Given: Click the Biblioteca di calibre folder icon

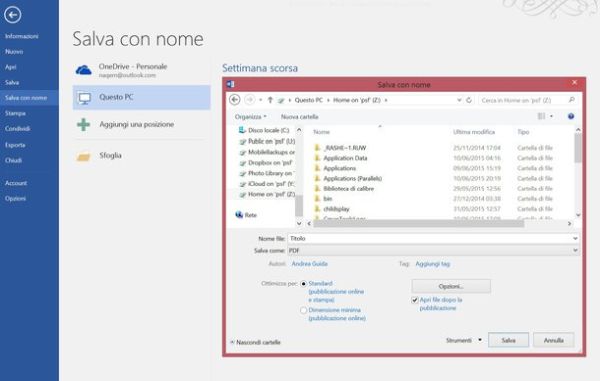Looking at the screenshot, I should pyautogui.click(x=317, y=188).
